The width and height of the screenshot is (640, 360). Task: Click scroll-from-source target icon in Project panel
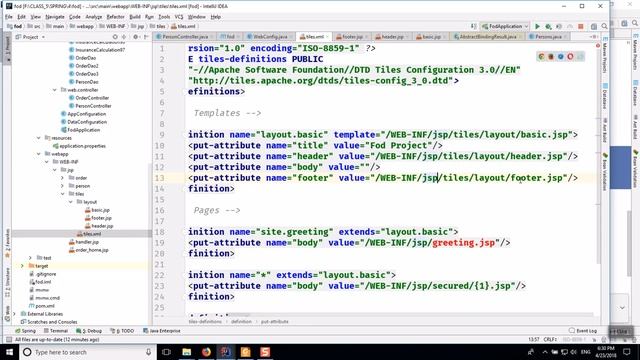click(115, 37)
